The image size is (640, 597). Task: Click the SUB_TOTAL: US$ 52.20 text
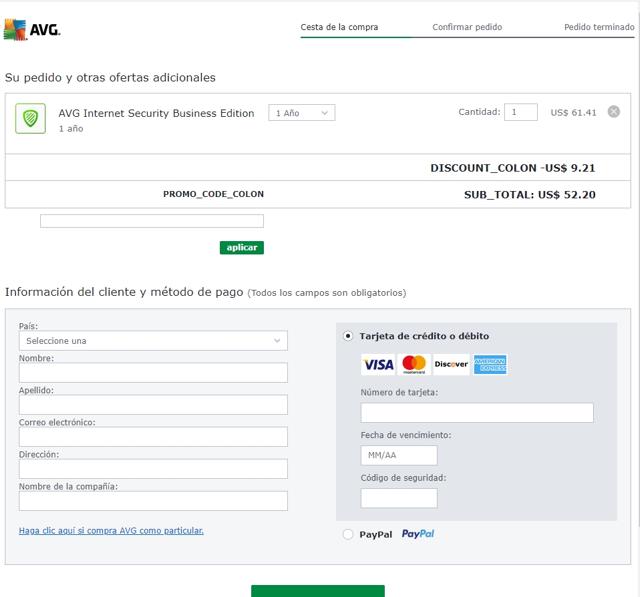[529, 195]
